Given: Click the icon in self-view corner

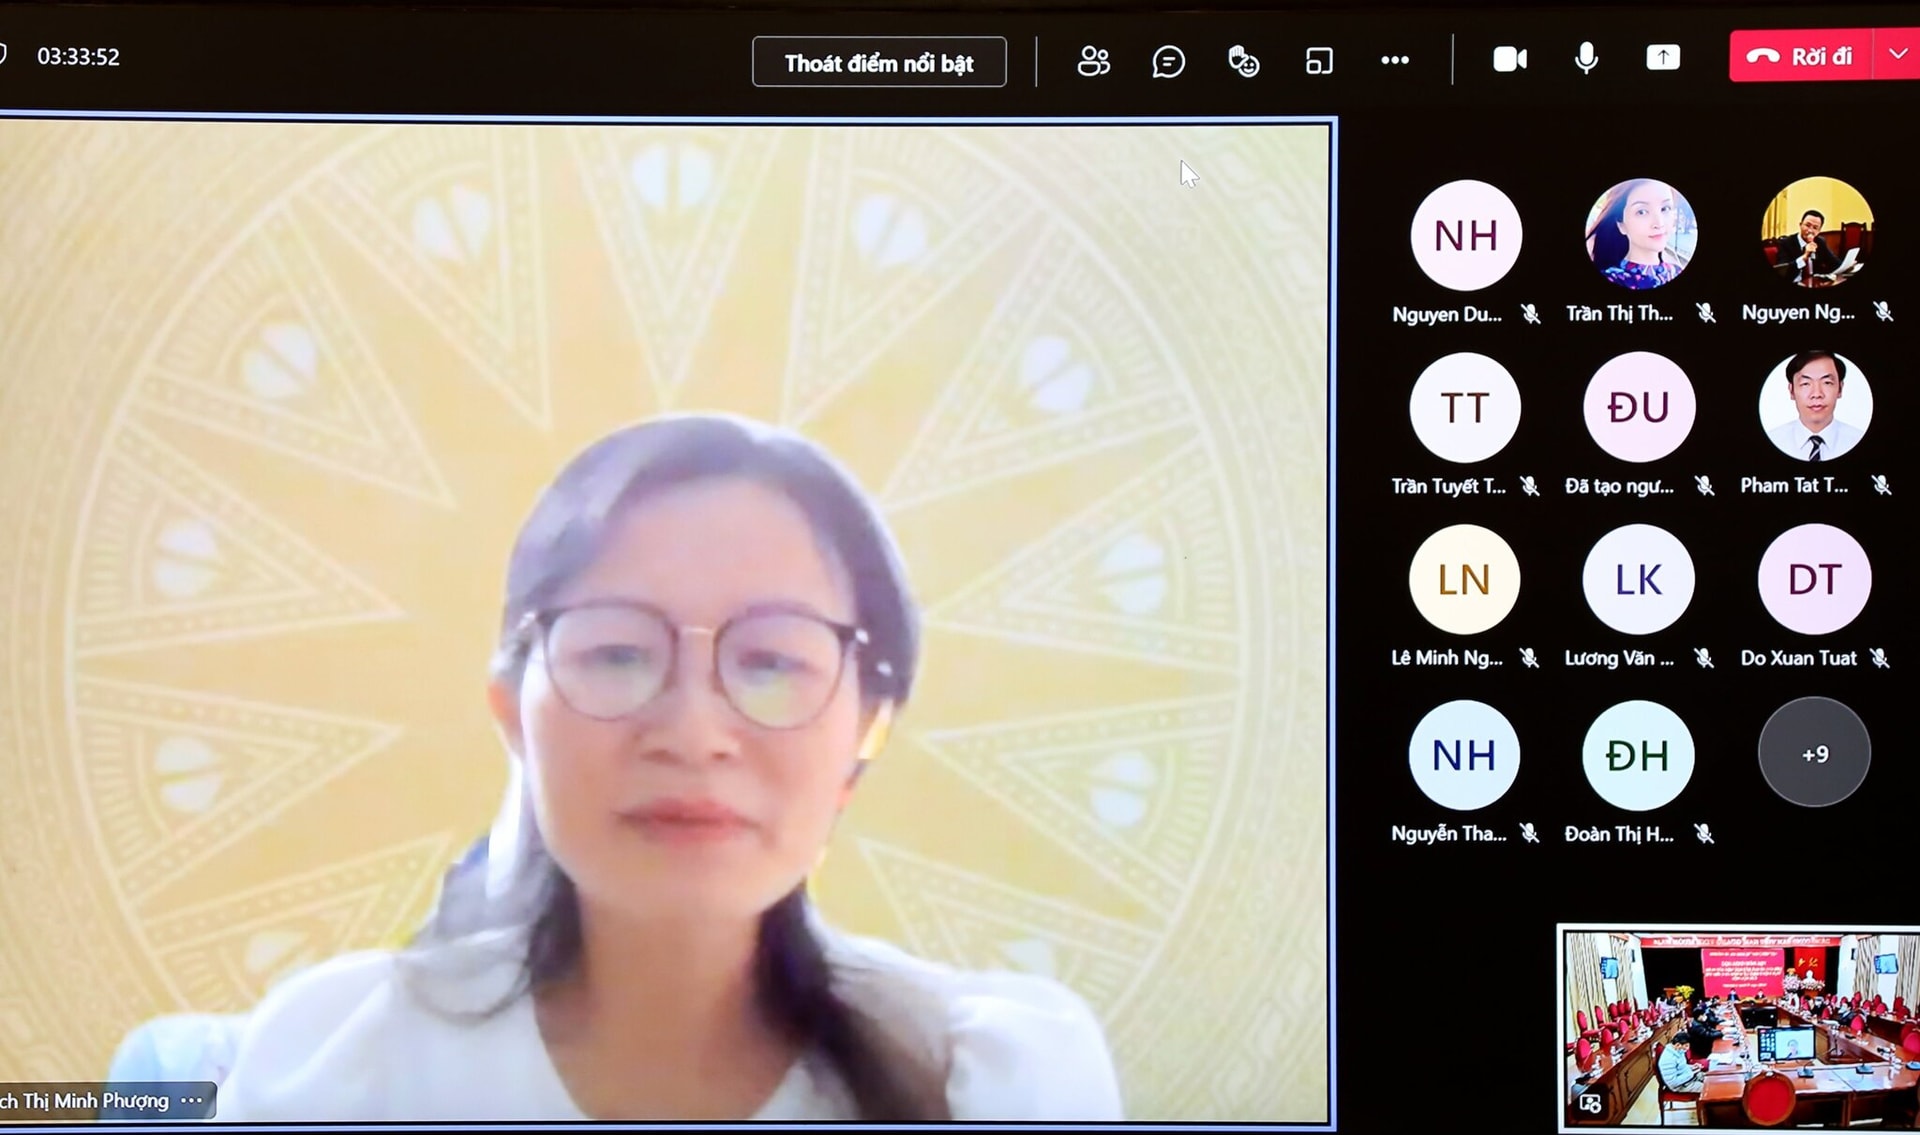Looking at the screenshot, I should [1590, 1104].
